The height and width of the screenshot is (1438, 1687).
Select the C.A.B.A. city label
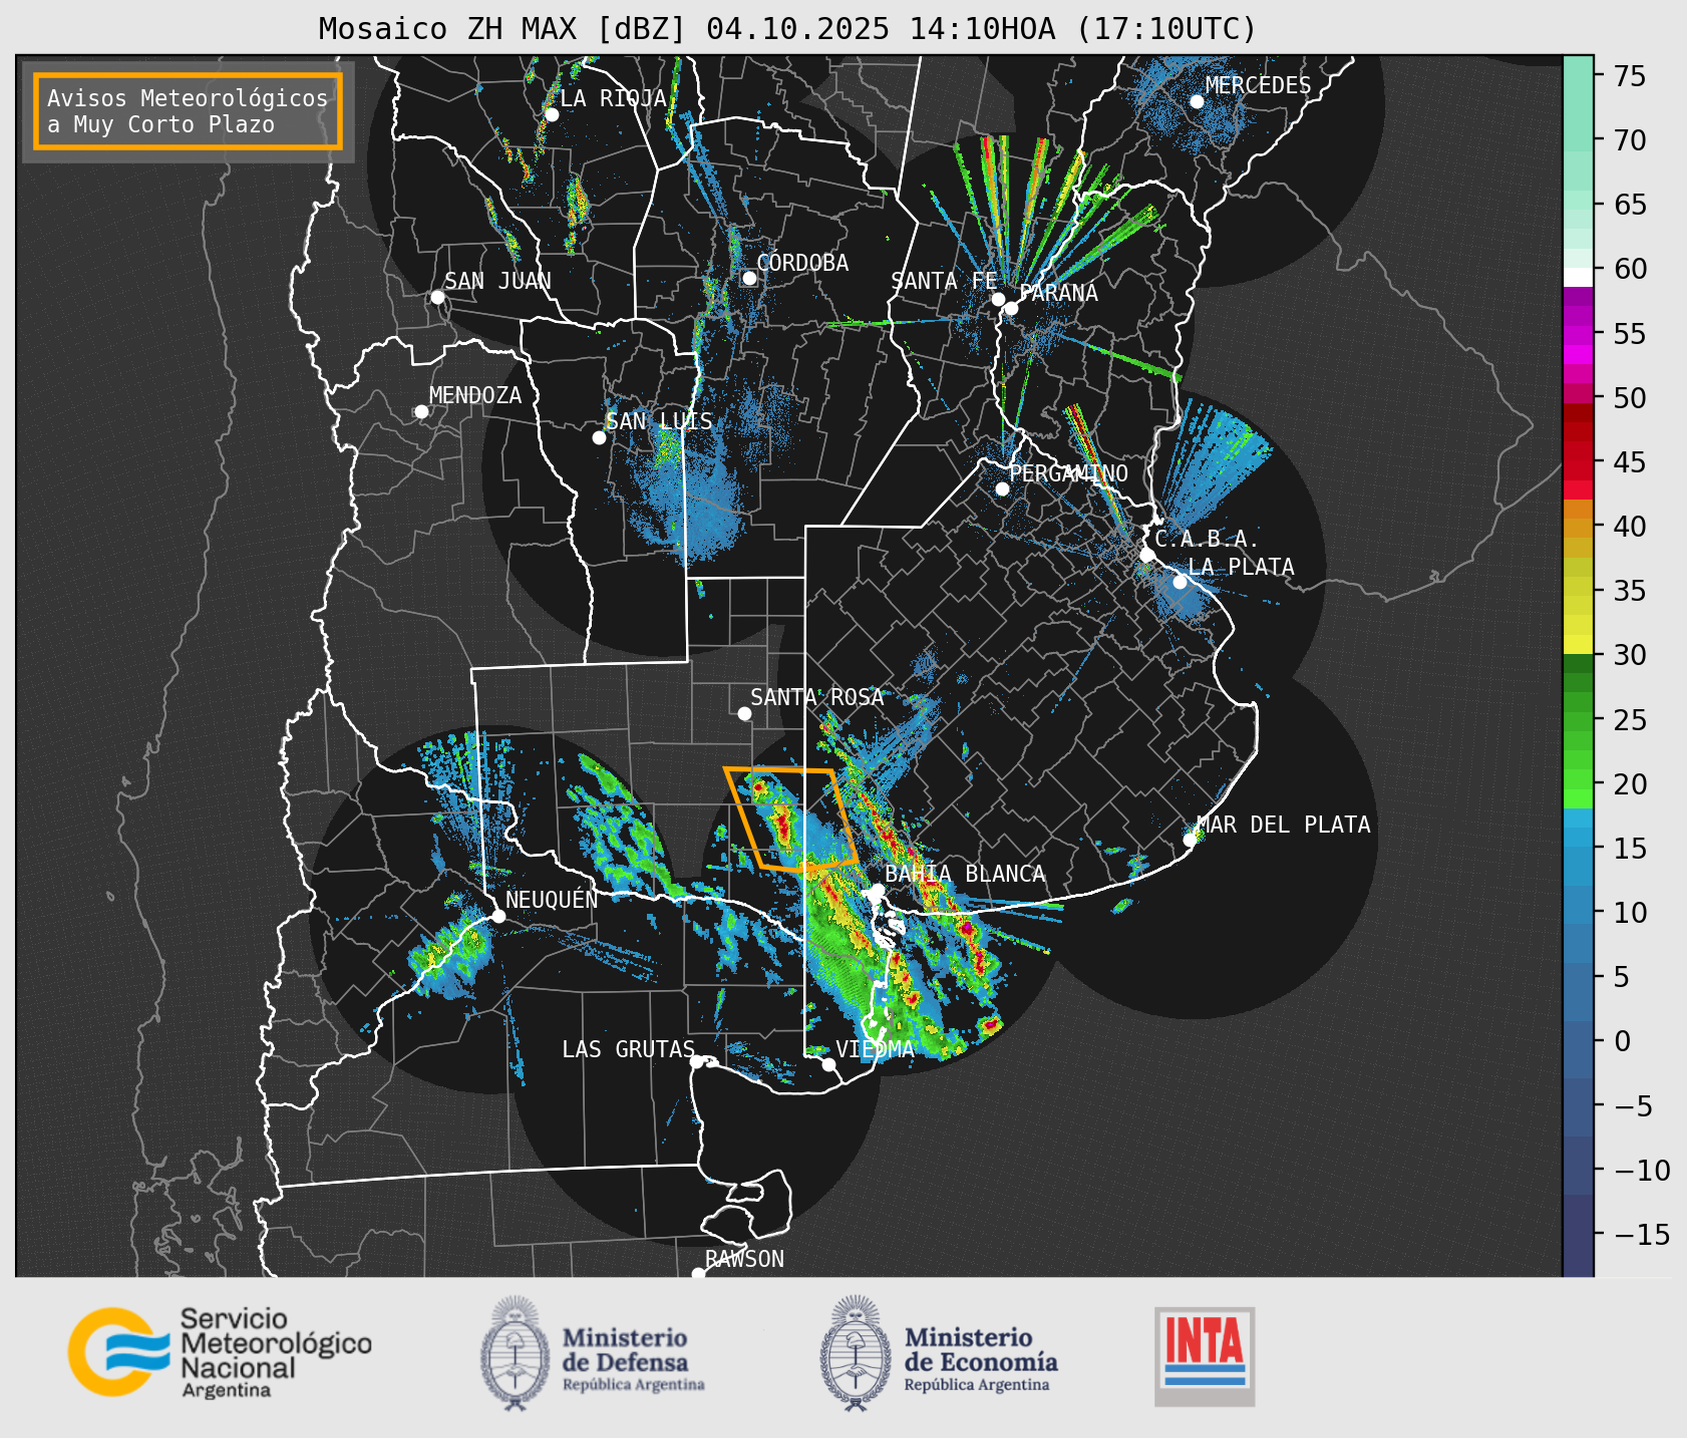1207,539
